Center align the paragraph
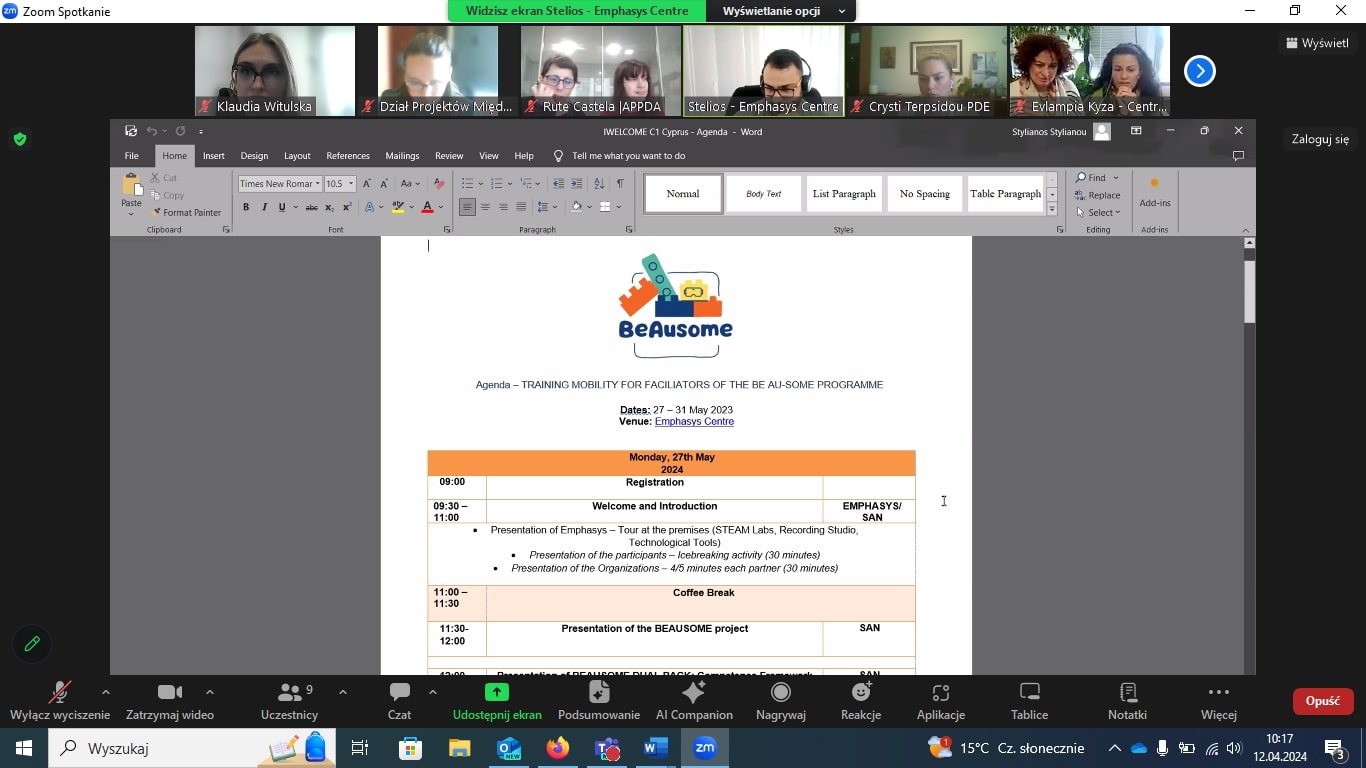This screenshot has width=1366, height=768. tap(485, 207)
